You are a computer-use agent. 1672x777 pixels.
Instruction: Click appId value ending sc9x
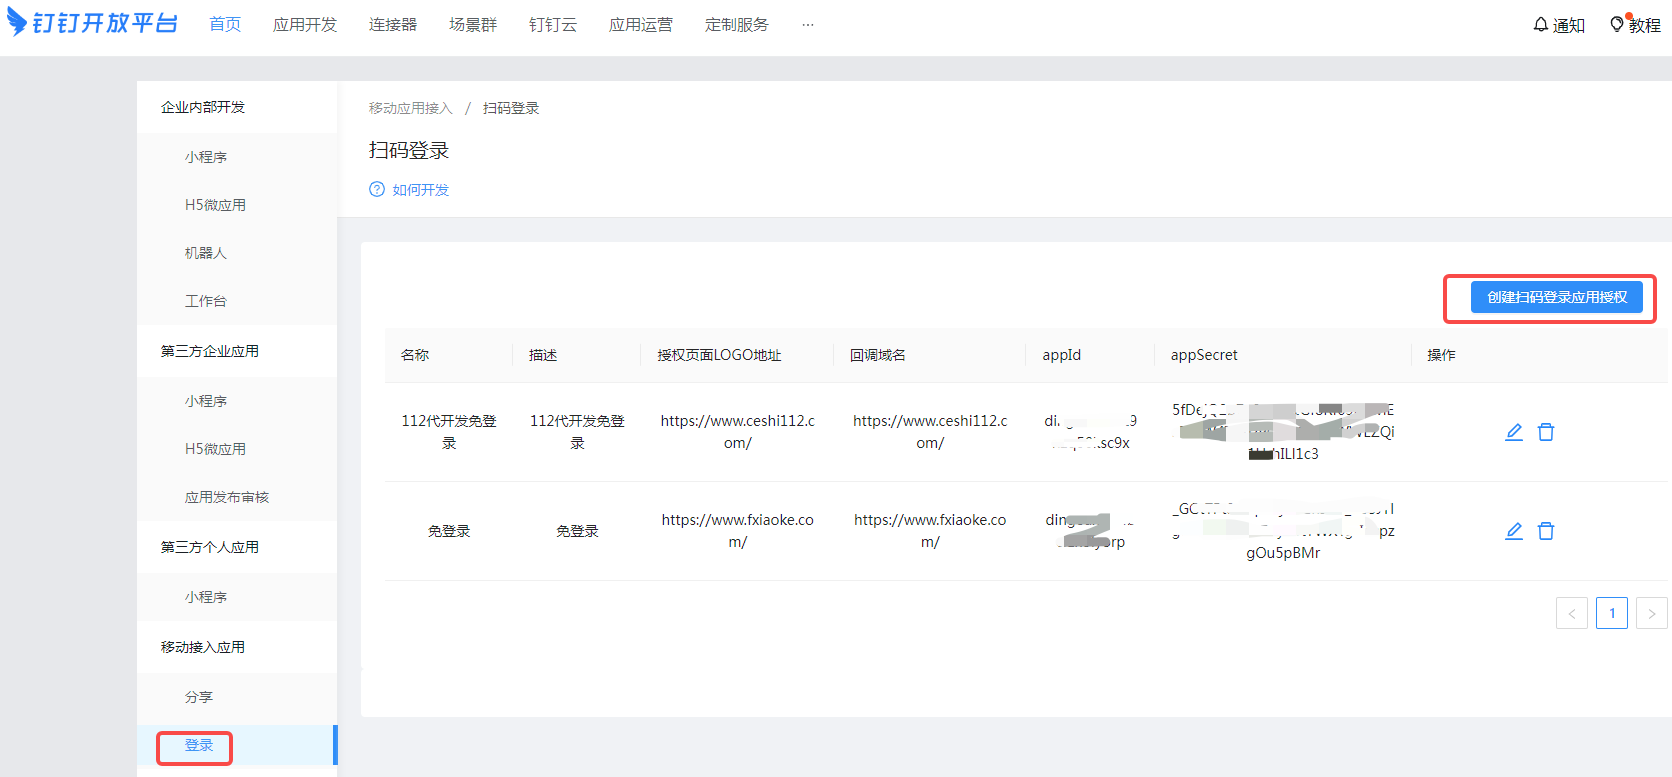click(1091, 432)
